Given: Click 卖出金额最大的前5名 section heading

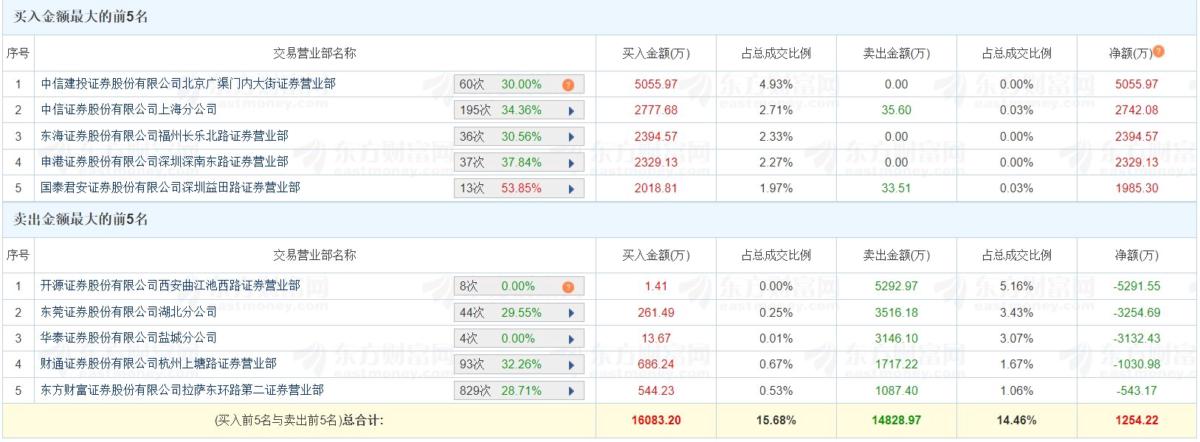Looking at the screenshot, I should 79,219.
